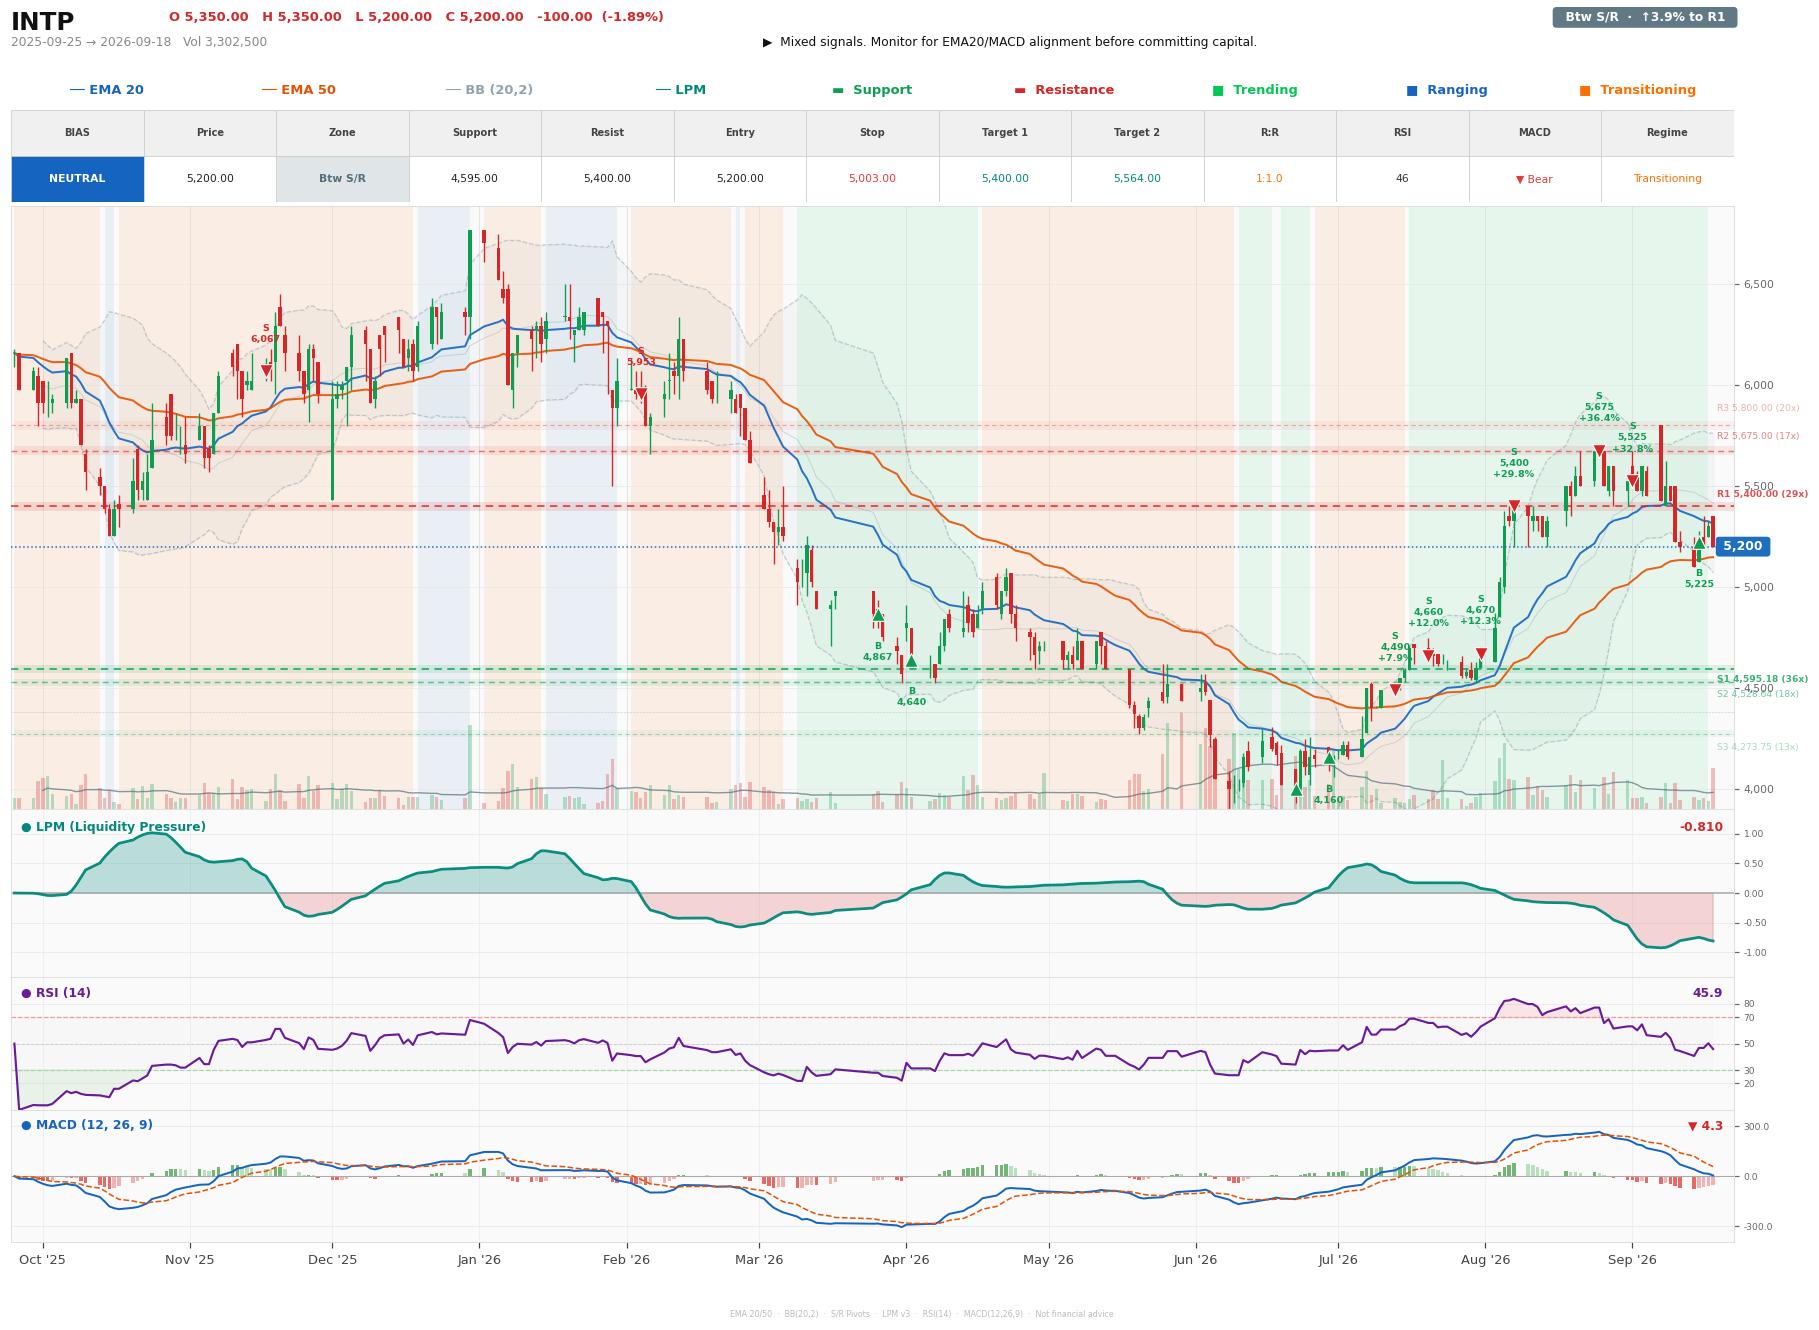Click the S3 4,273.75 support label
1819x1330 pixels.
tap(1757, 747)
